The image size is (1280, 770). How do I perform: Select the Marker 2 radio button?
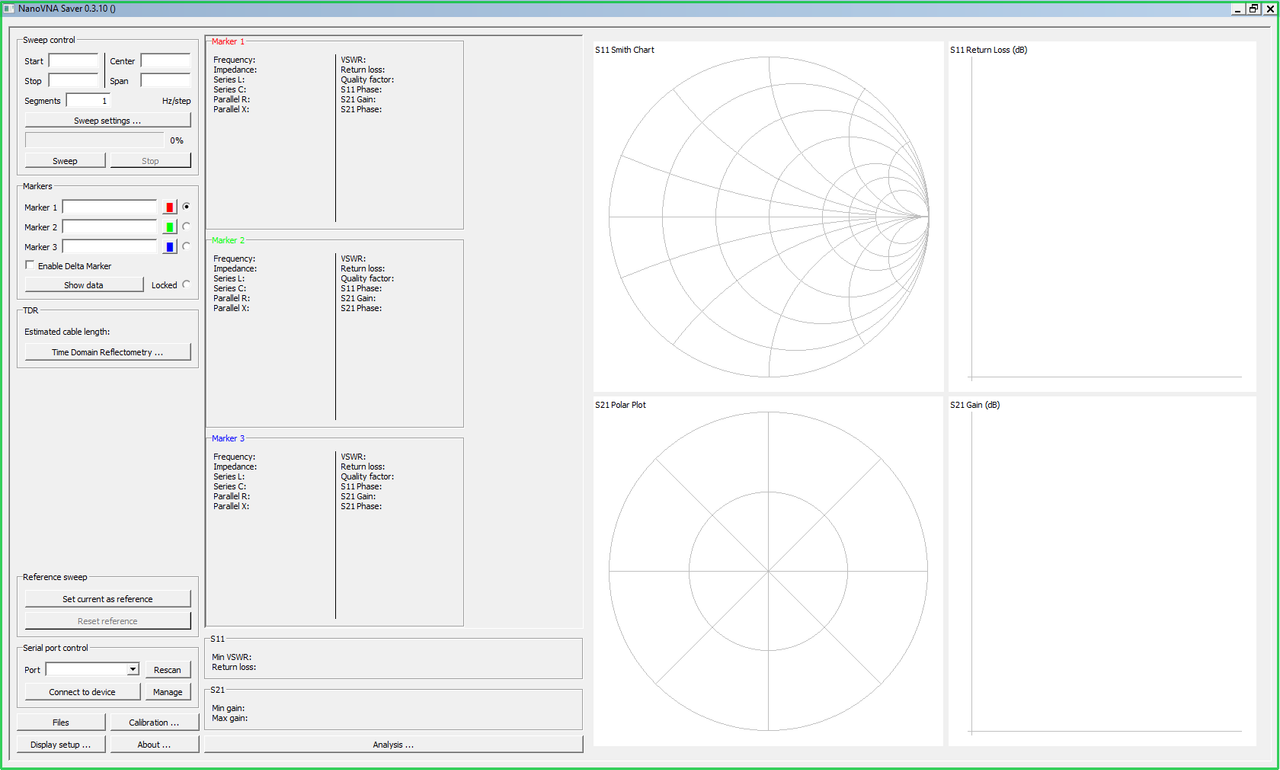(x=186, y=227)
